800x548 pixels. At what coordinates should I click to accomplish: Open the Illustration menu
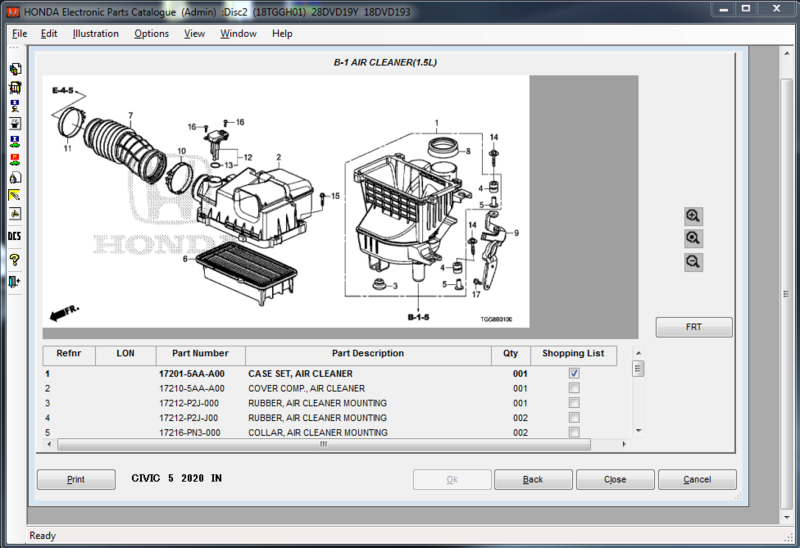click(95, 33)
